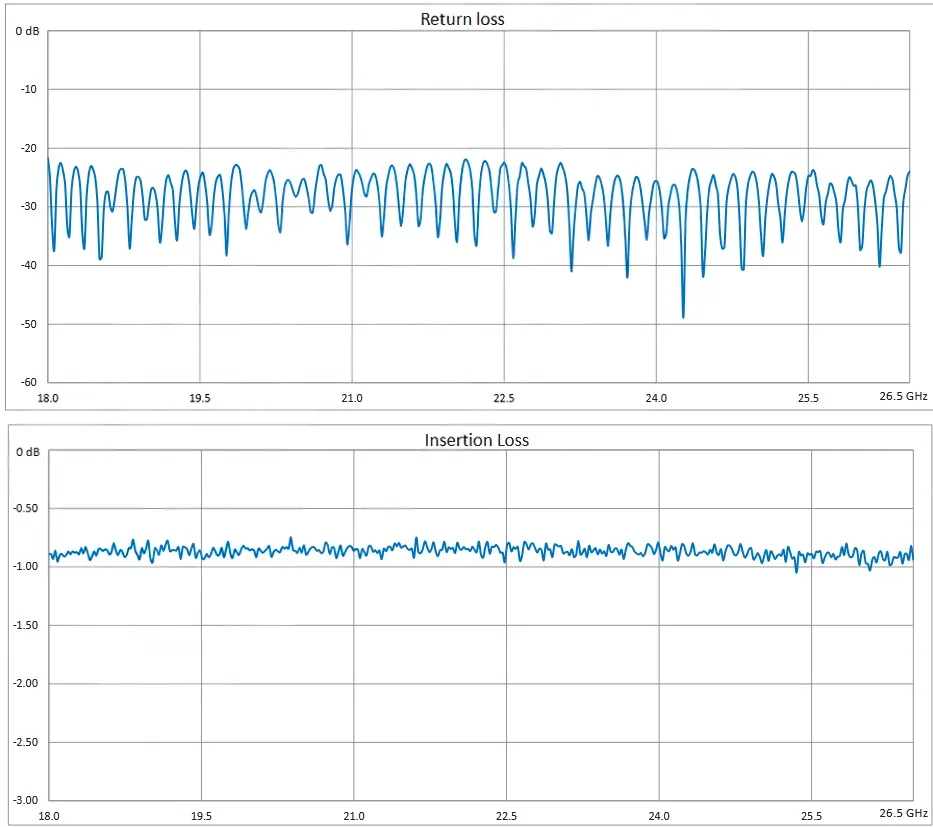Select the -60 y-axis label
The height and width of the screenshot is (827, 933).
(28, 381)
